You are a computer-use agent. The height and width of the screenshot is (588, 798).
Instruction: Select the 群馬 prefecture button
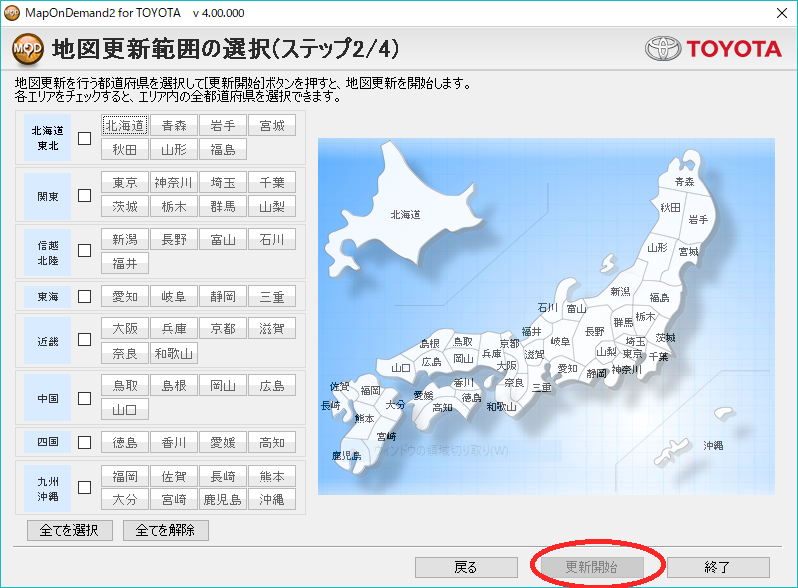223,206
